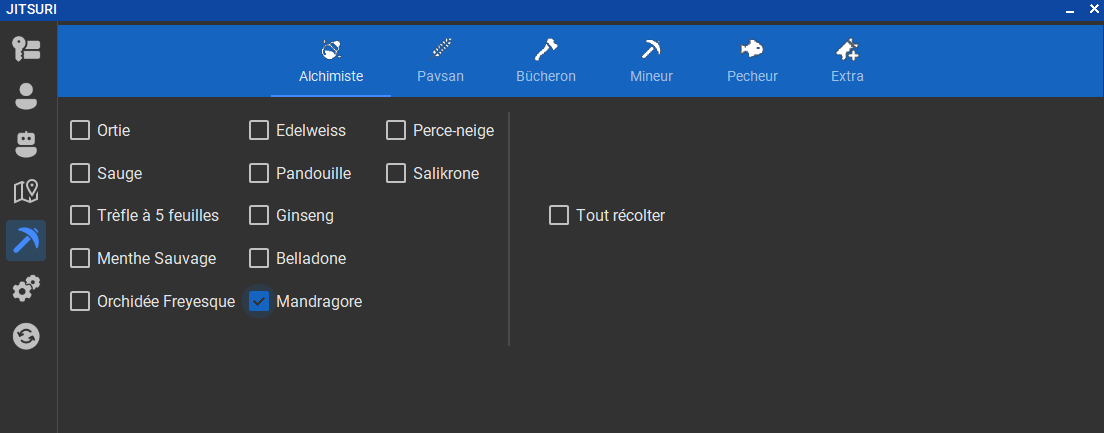Switch to the Paysan tab
Image resolution: width=1104 pixels, height=433 pixels.
(x=440, y=61)
